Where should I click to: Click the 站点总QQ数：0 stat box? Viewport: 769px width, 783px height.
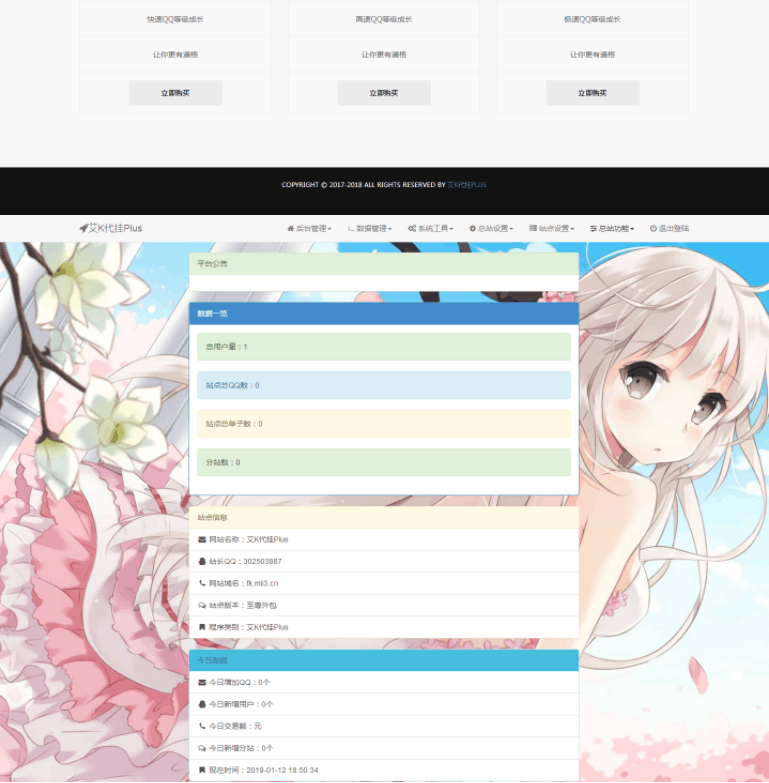384,385
